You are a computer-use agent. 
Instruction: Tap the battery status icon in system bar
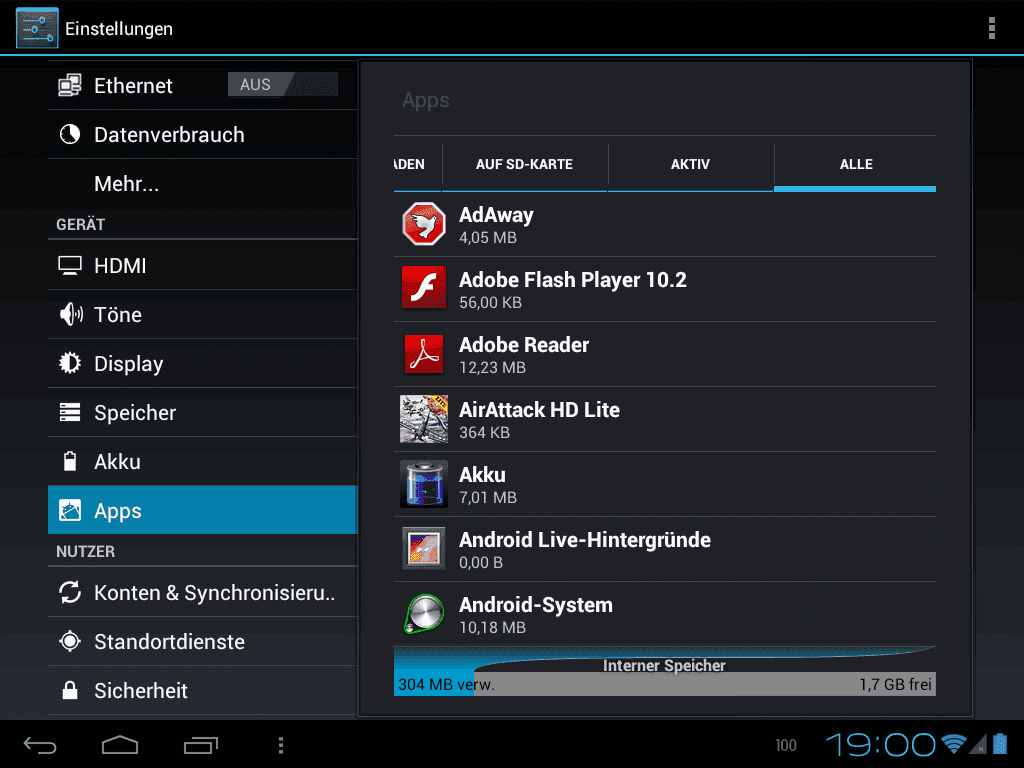point(1000,744)
